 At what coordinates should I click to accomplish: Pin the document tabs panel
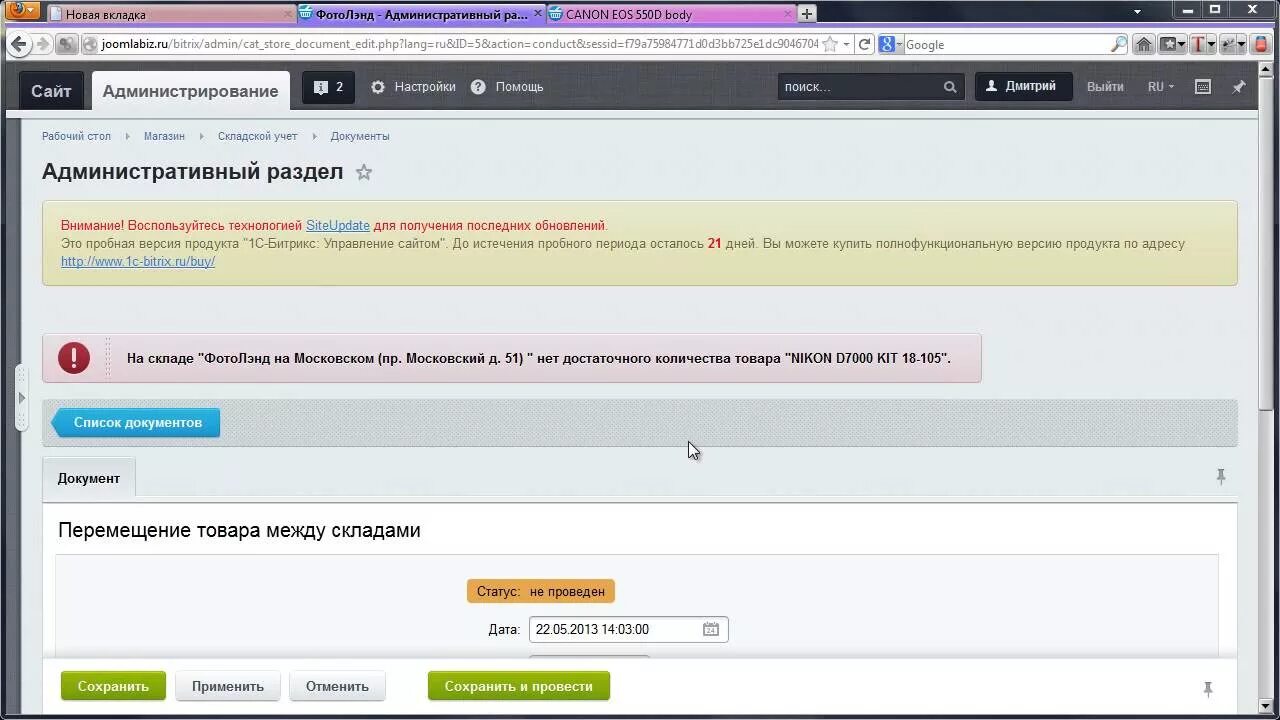click(1220, 477)
